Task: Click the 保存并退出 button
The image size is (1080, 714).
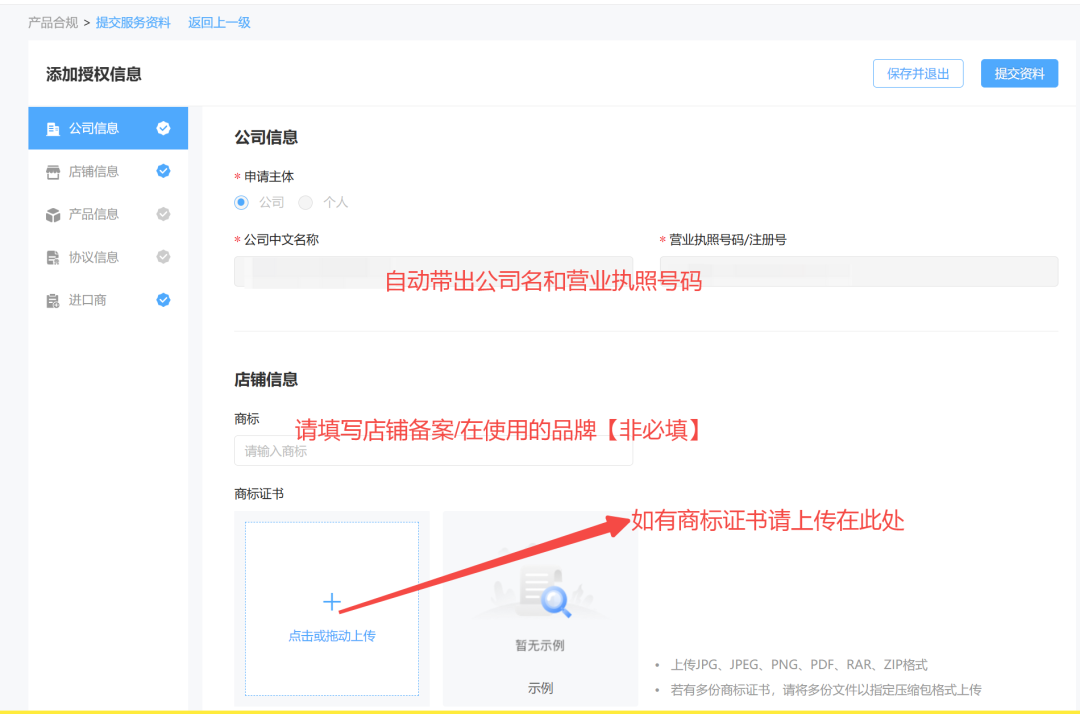Action: click(918, 74)
